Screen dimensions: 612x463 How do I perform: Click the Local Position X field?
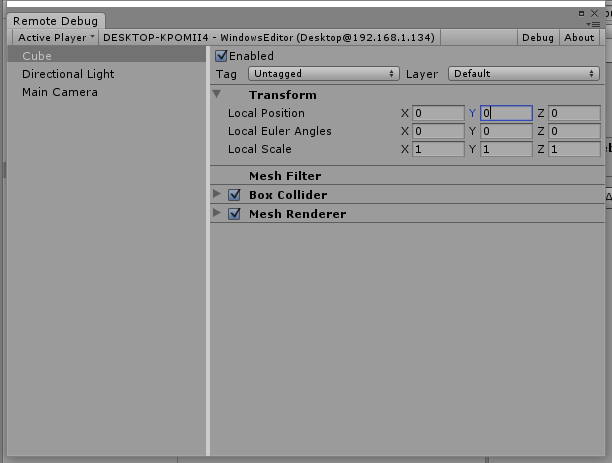pyautogui.click(x=438, y=113)
